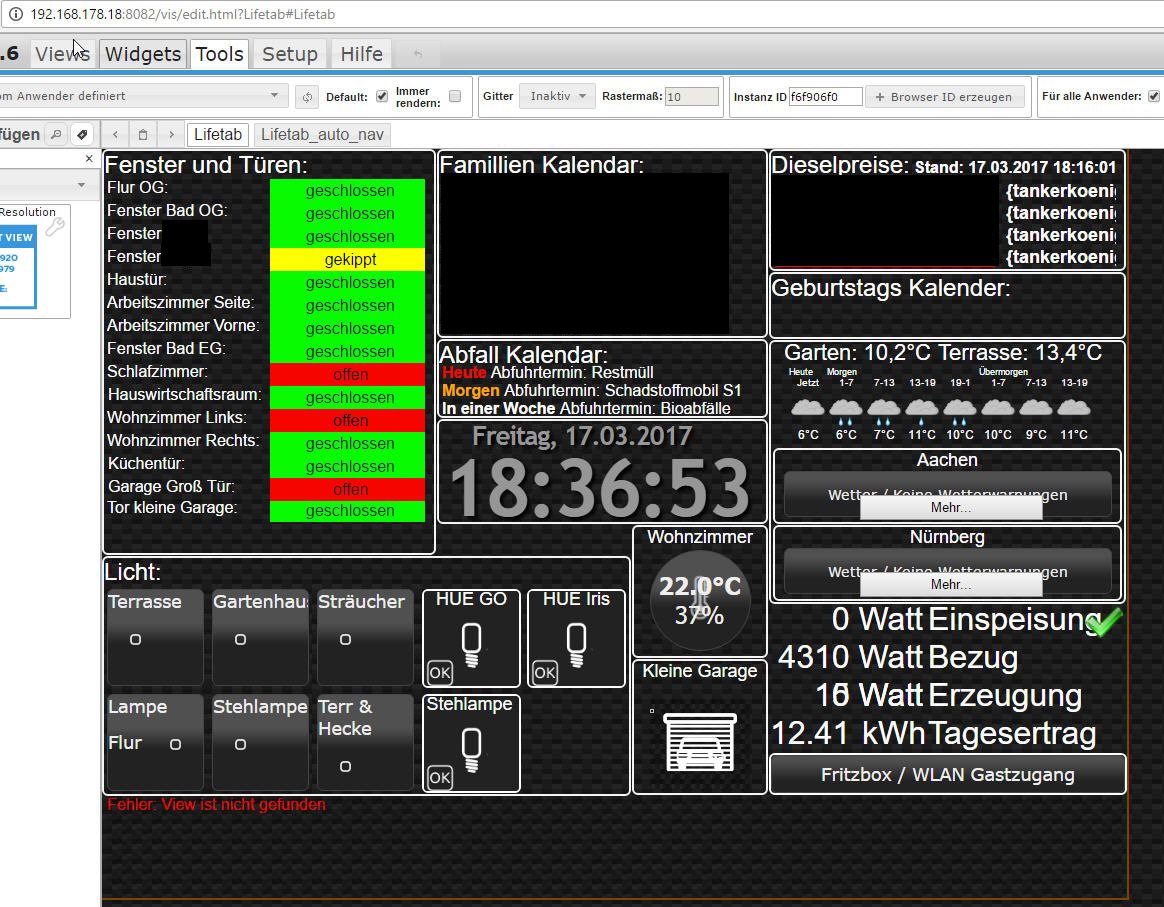Uncheck the Default checkbox
This screenshot has width=1164, height=907.
pyautogui.click(x=381, y=97)
